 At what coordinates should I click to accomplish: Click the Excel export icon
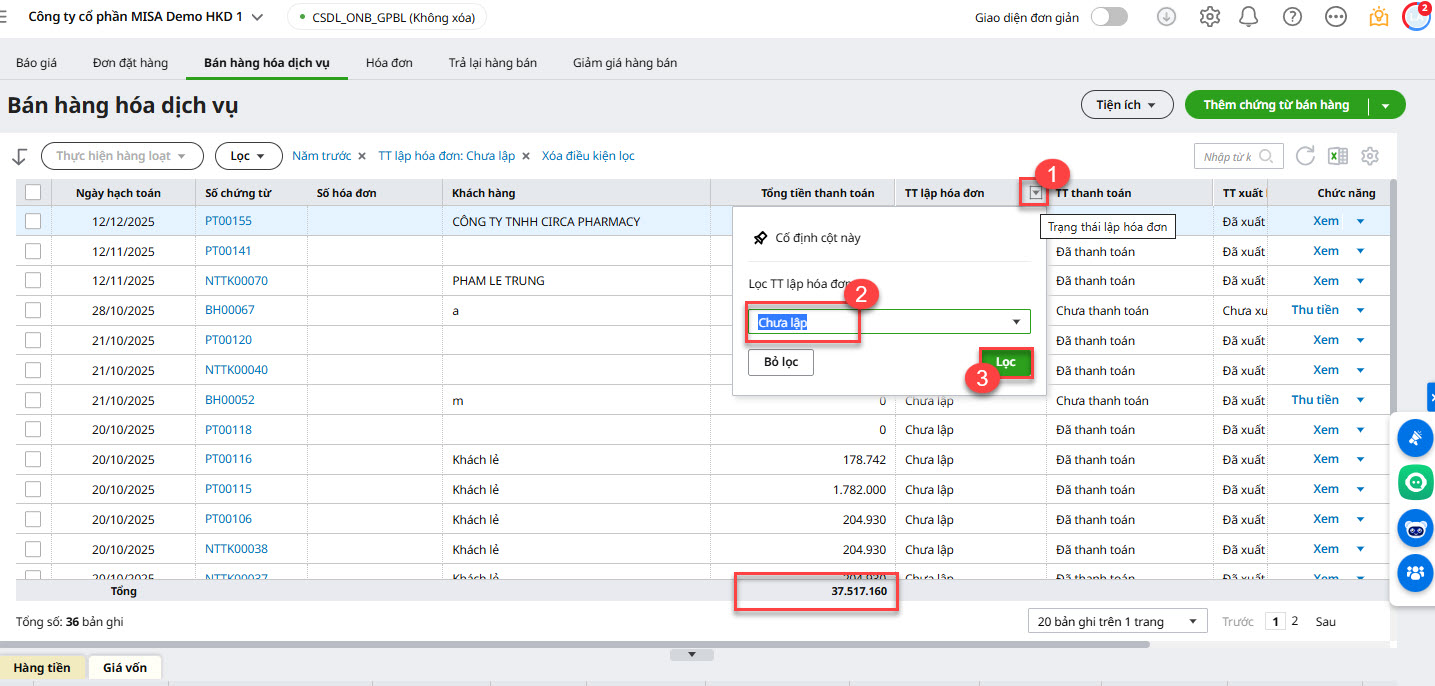pyautogui.click(x=1337, y=156)
